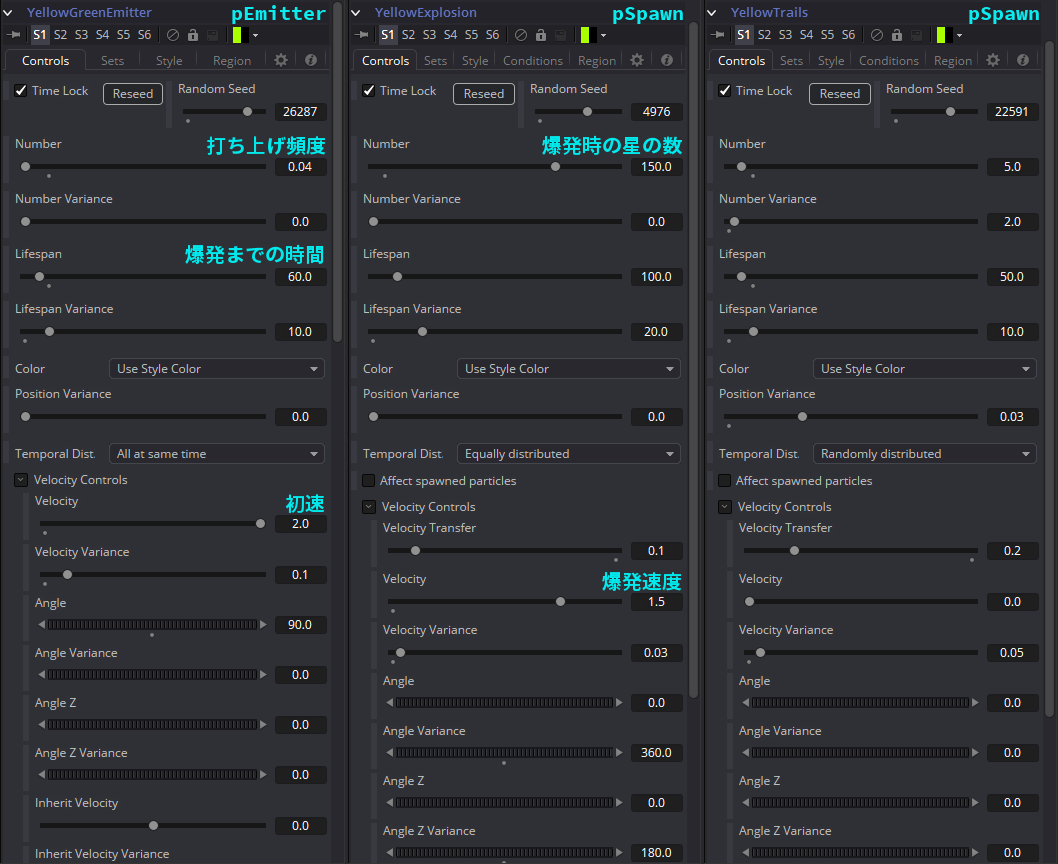The height and width of the screenshot is (864, 1058).
Task: Open YellowGreenEmitter tile color swatch
Action: pos(238,35)
